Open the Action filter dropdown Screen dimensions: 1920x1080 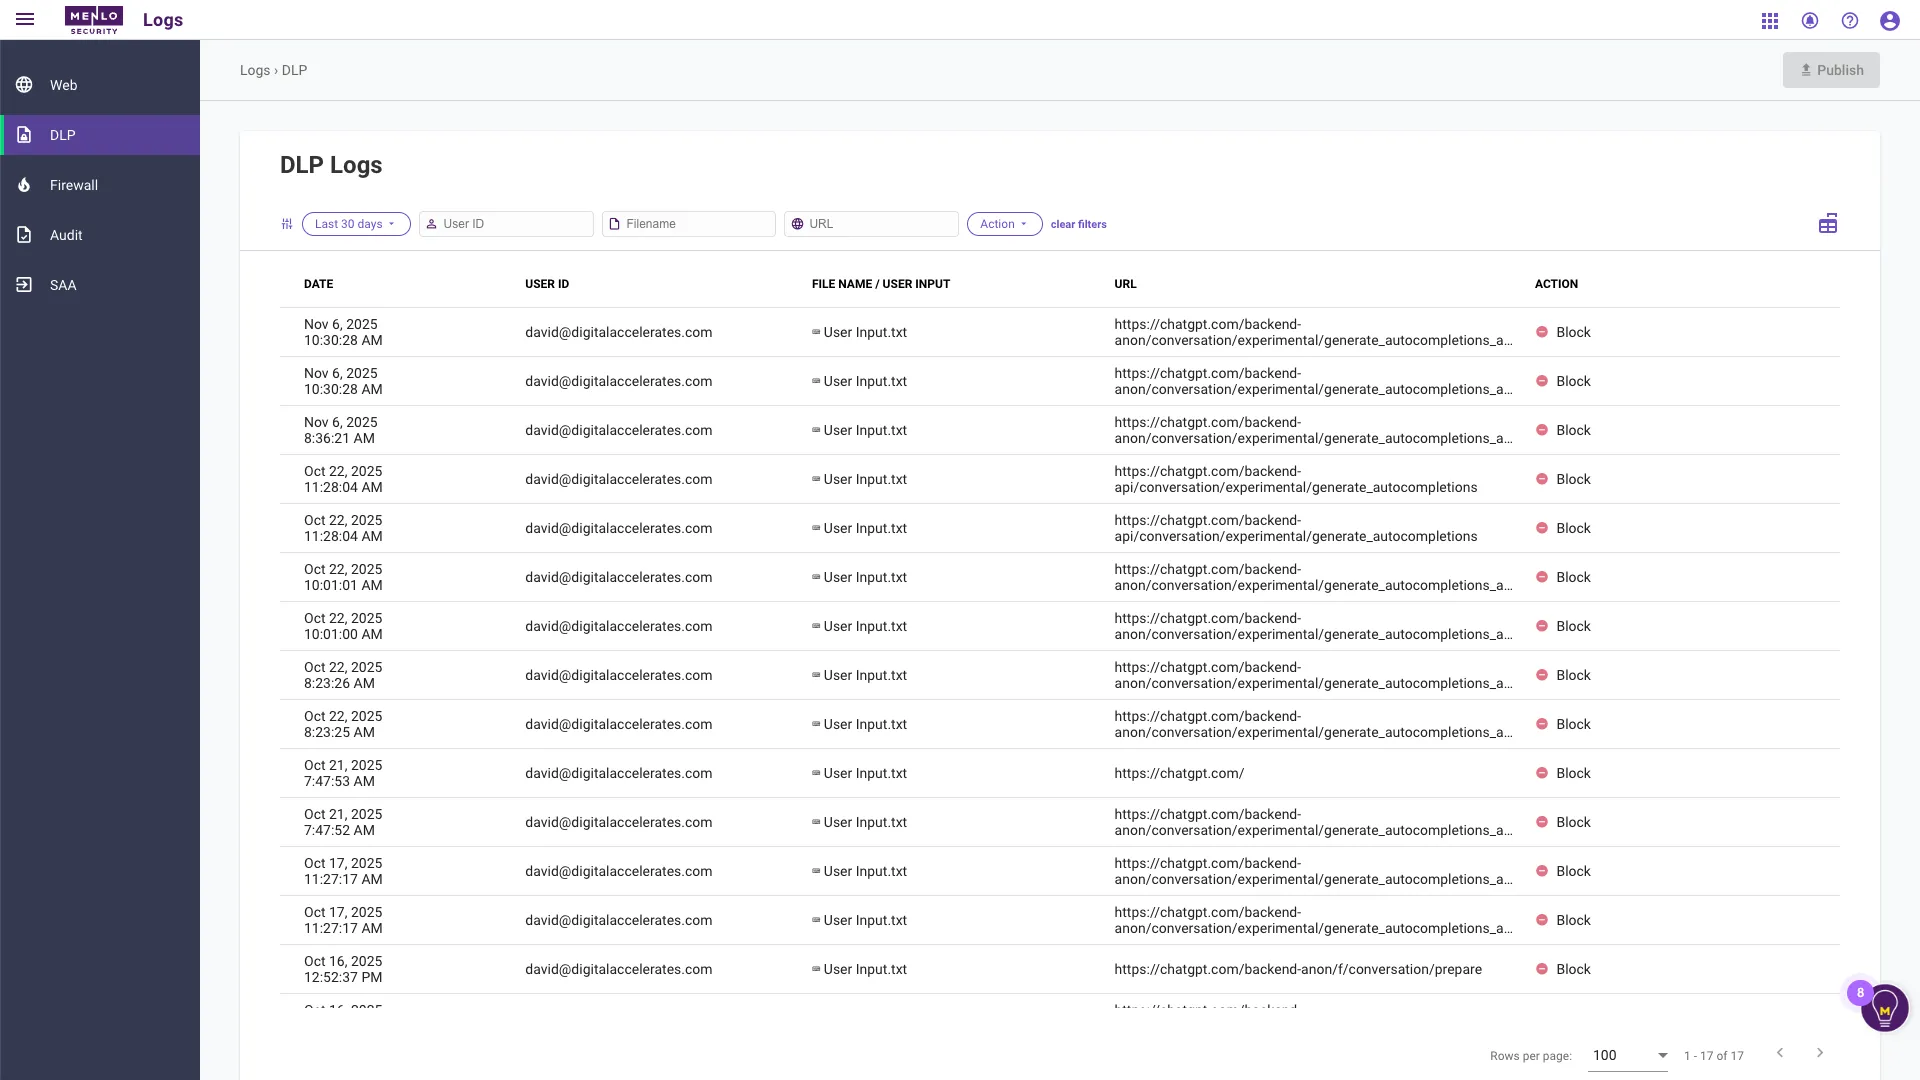1003,223
